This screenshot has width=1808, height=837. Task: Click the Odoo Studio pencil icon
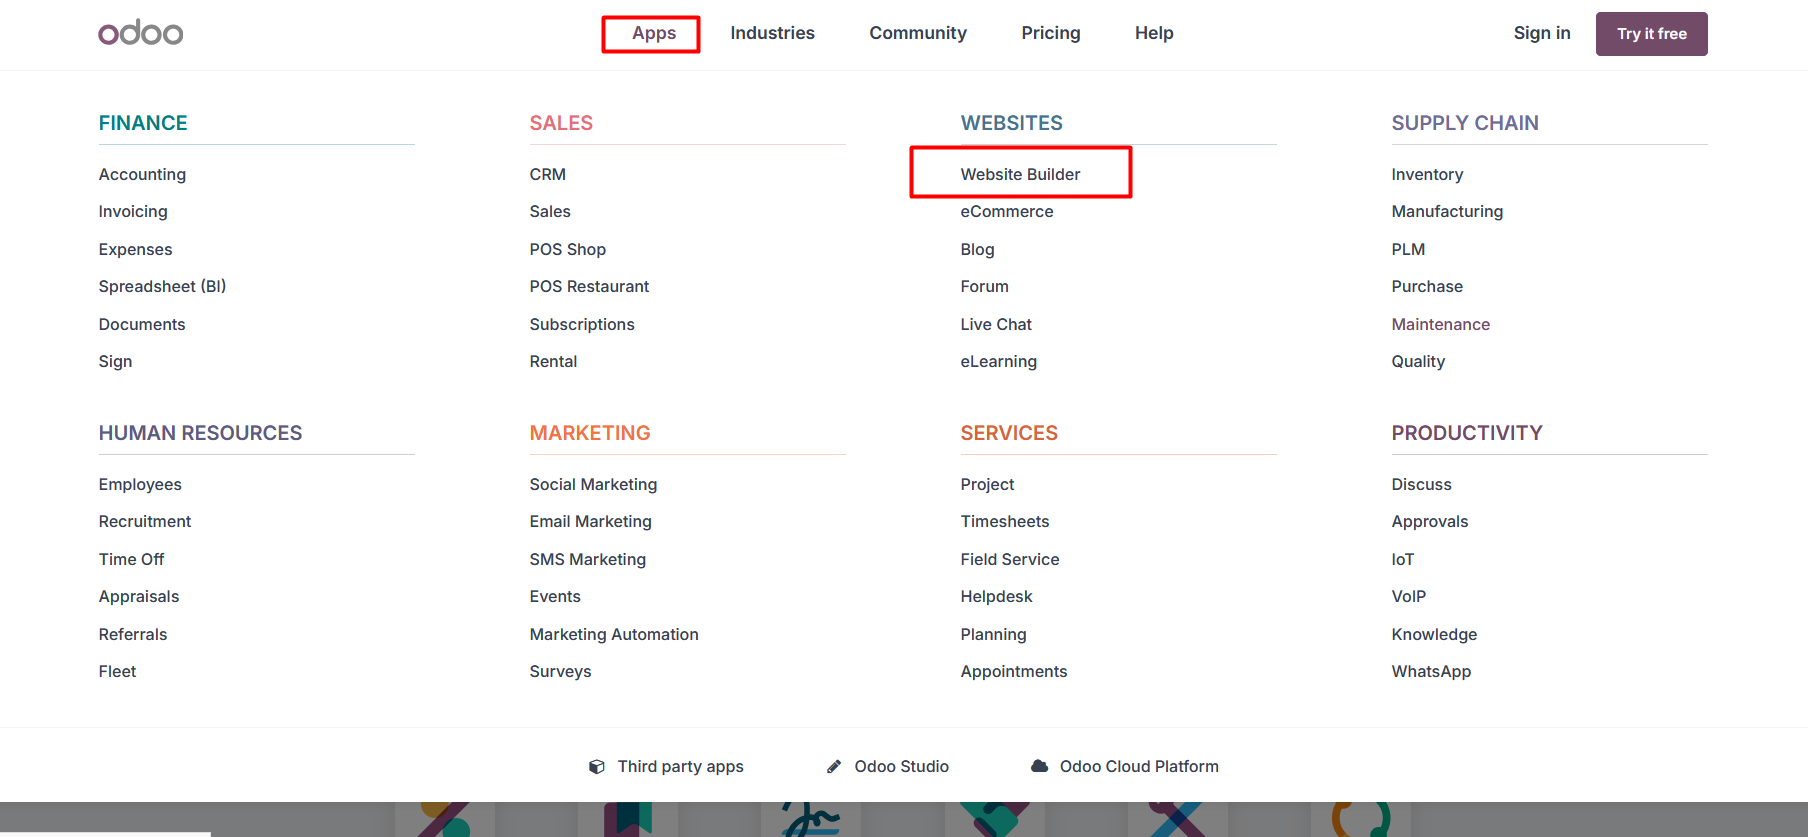pos(834,767)
